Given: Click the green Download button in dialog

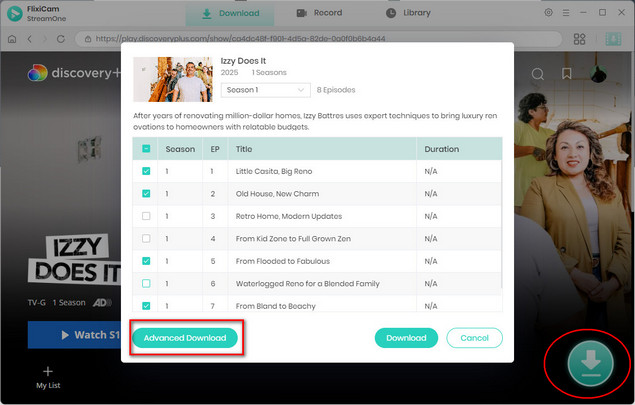Looking at the screenshot, I should coord(406,338).
